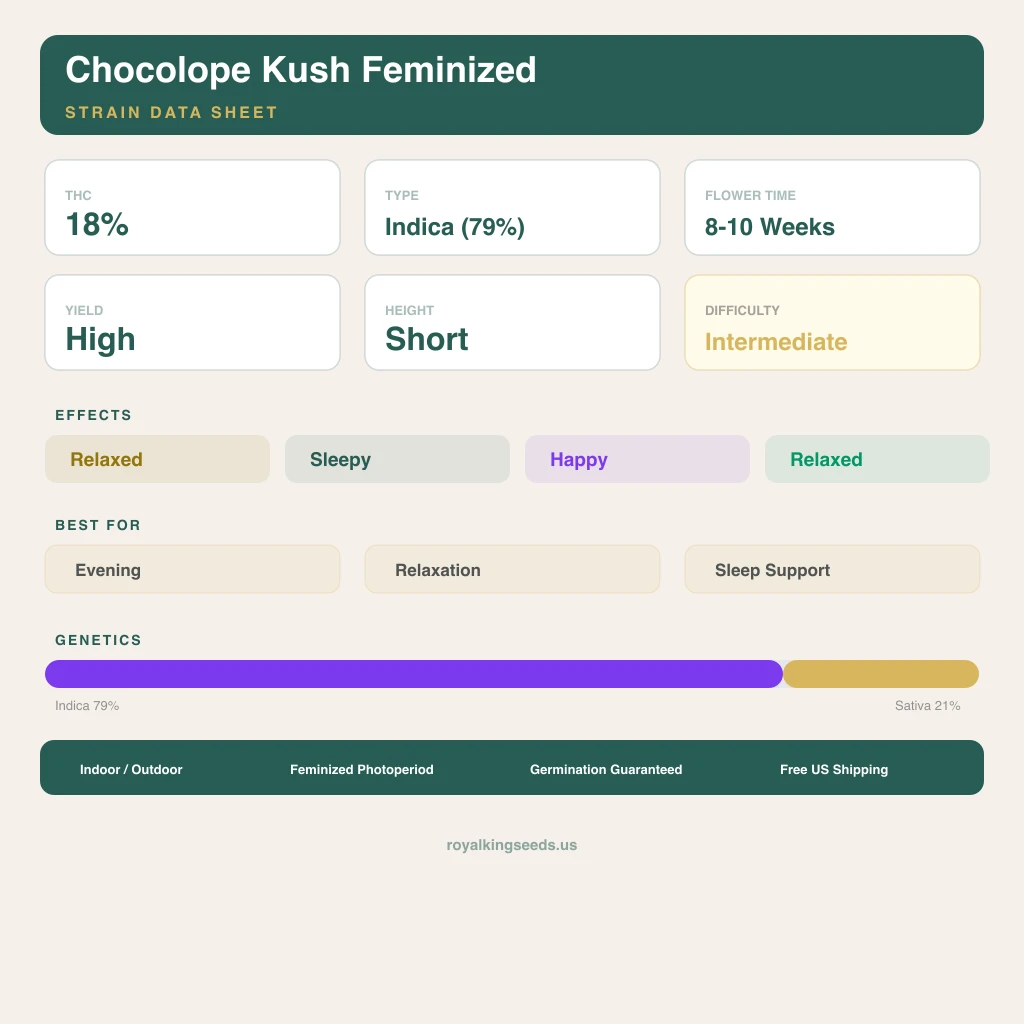Select the Yield High card
The height and width of the screenshot is (1024, 1024).
tap(192, 323)
